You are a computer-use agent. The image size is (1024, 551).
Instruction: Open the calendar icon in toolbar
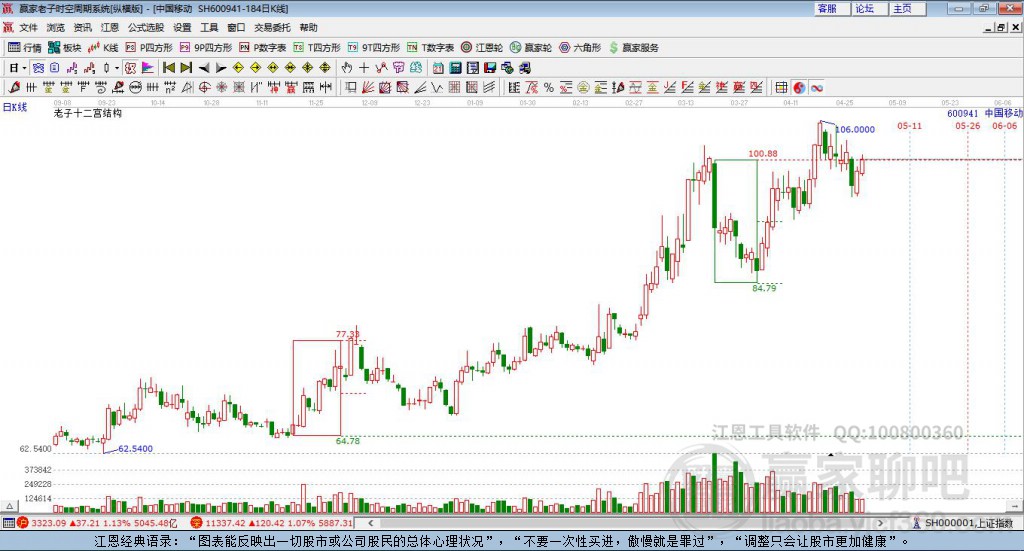(x=438, y=68)
